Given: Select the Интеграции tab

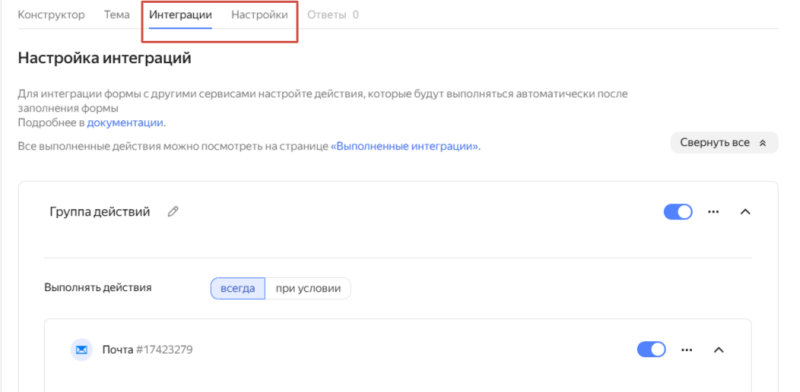Looking at the screenshot, I should point(180,15).
